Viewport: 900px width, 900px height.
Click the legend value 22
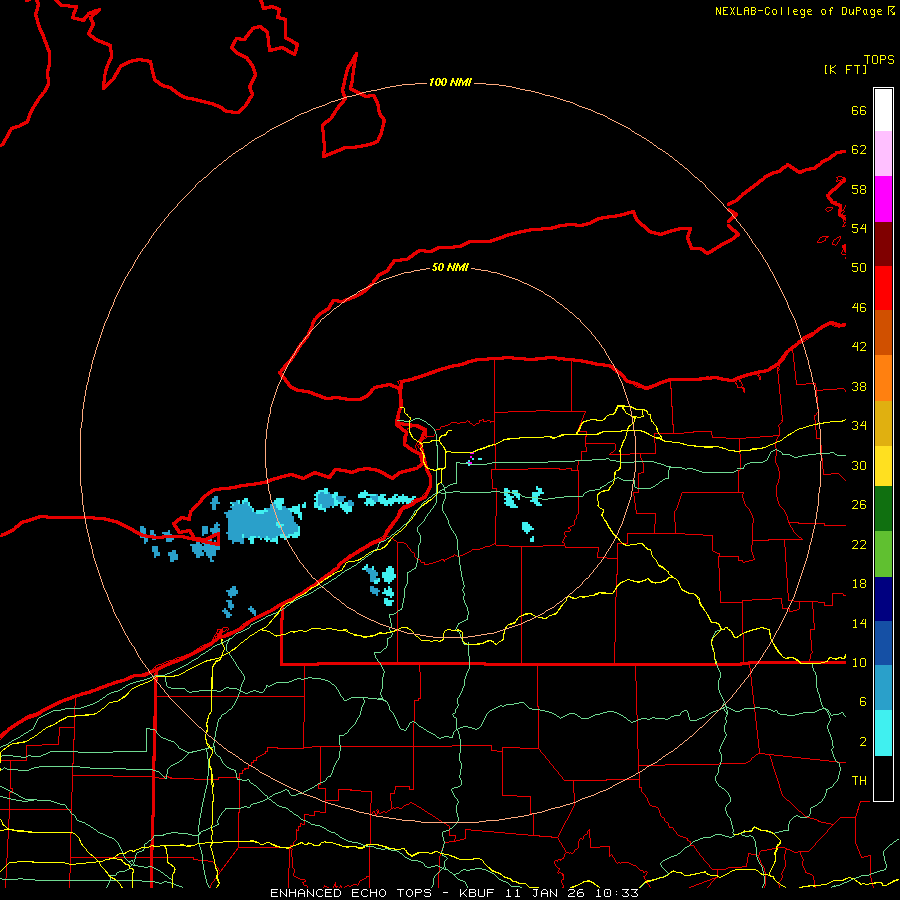[859, 544]
